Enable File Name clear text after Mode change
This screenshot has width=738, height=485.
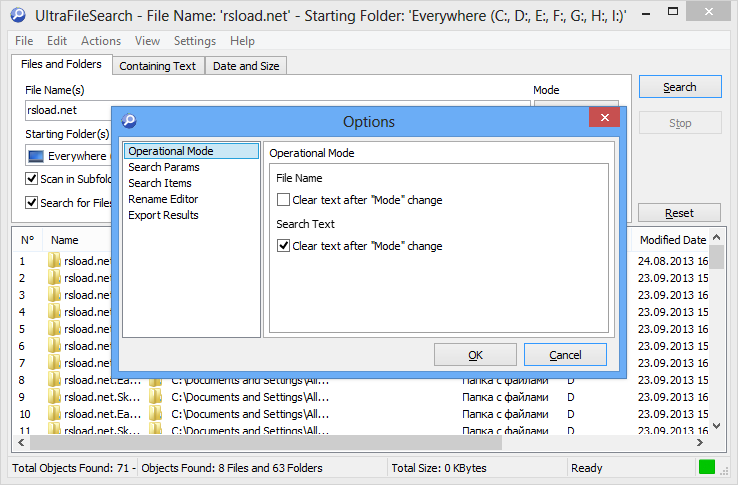point(283,200)
